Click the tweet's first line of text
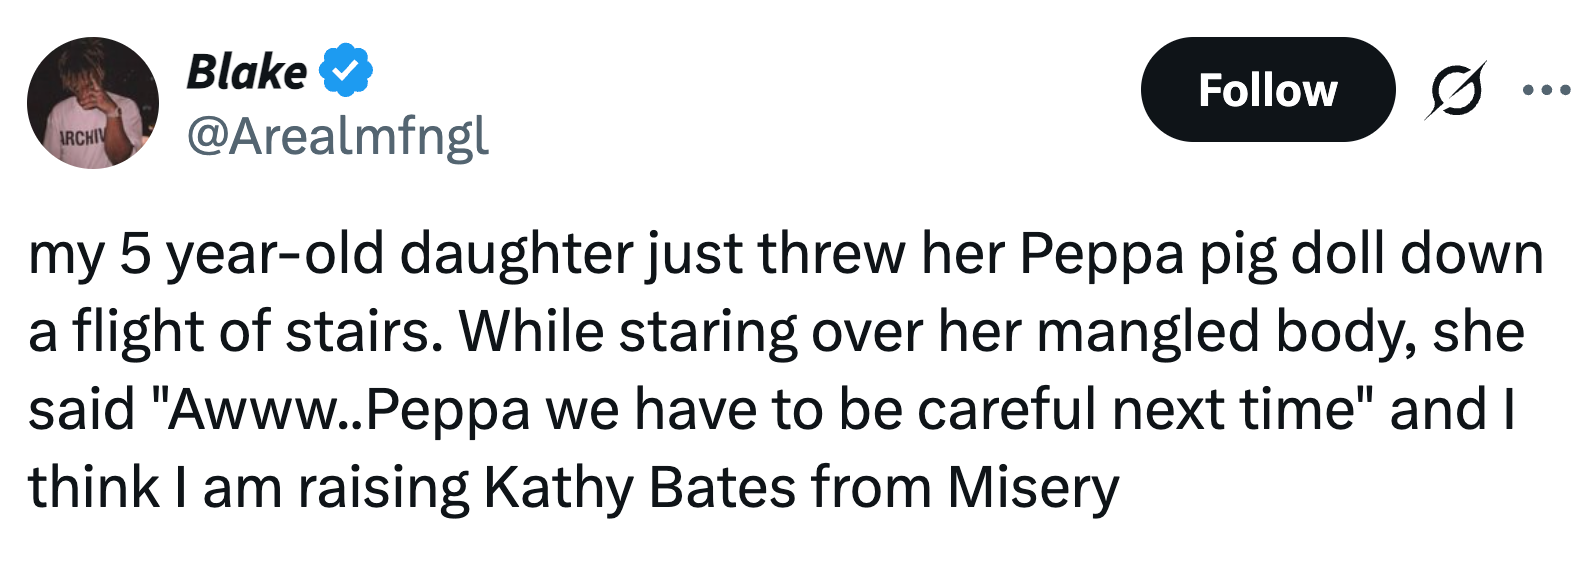 pos(785,254)
